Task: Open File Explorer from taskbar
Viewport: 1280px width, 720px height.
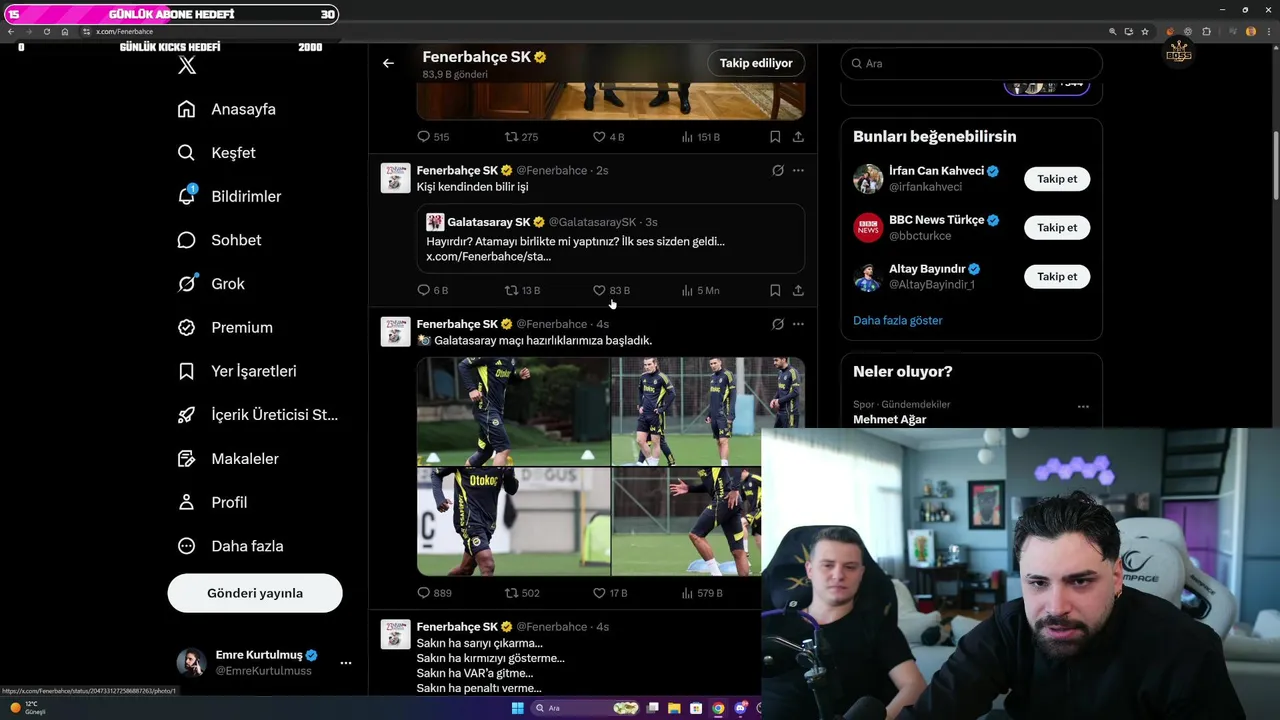Action: pyautogui.click(x=674, y=708)
